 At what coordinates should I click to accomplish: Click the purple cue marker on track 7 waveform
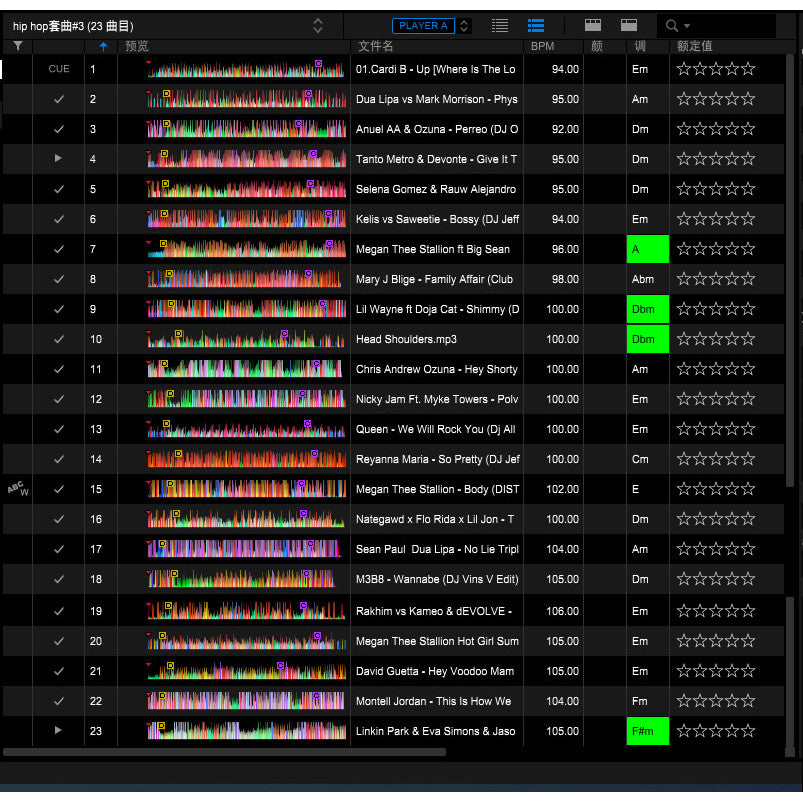point(329,243)
